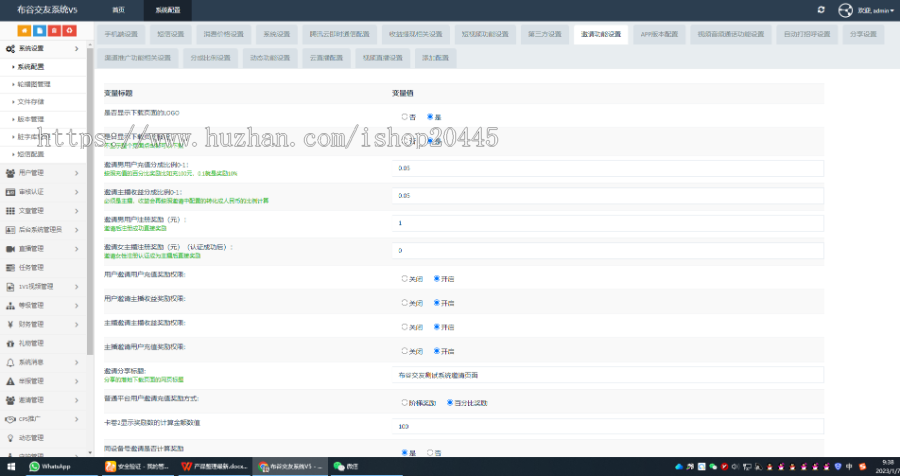Viewport: 900px width, 476px height.
Task: Switch to the 云直播配置 tab
Action: point(327,58)
